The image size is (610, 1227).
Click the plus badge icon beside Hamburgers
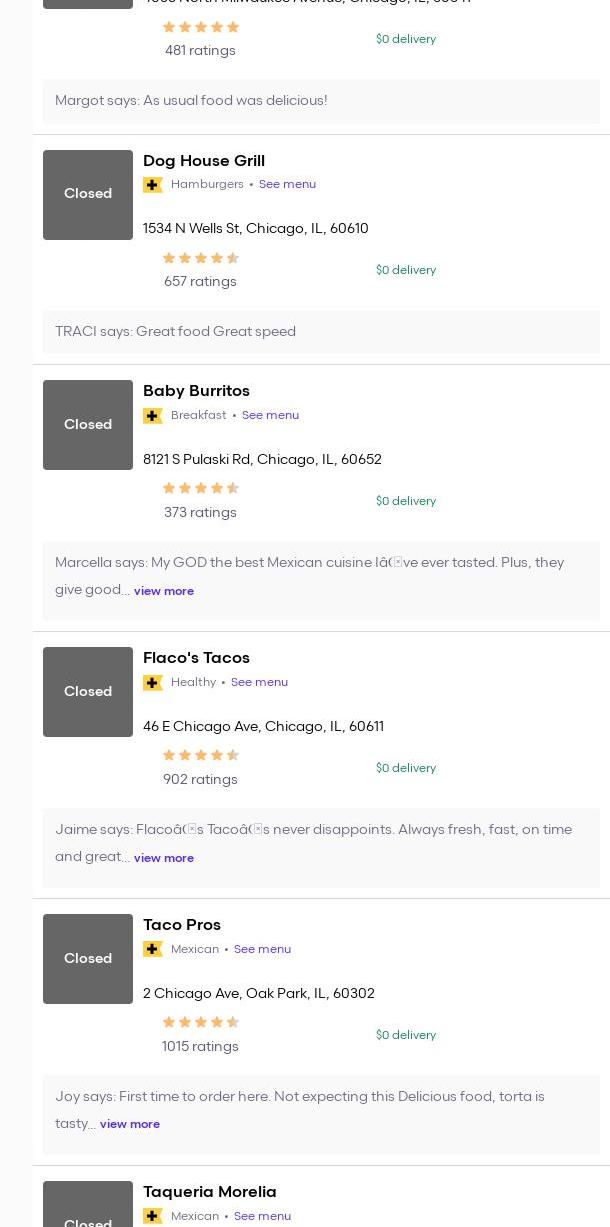click(153, 185)
